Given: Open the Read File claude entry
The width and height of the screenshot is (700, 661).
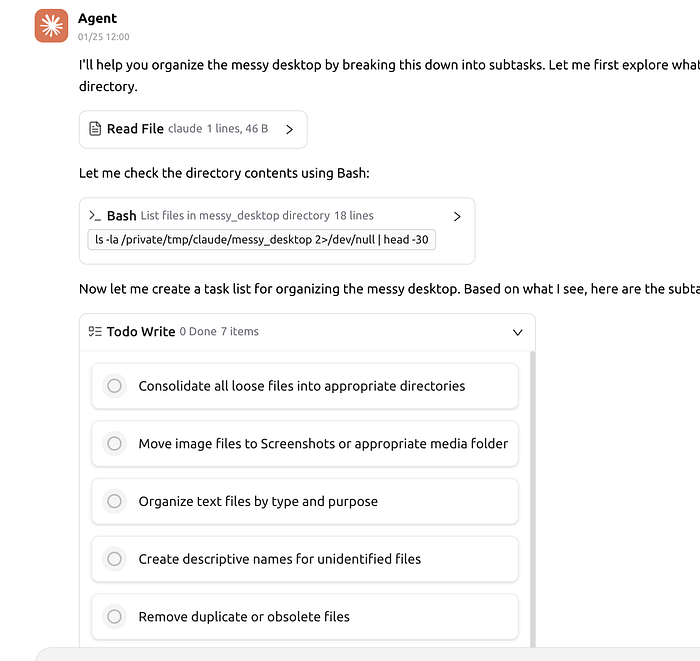Looking at the screenshot, I should click(x=187, y=129).
